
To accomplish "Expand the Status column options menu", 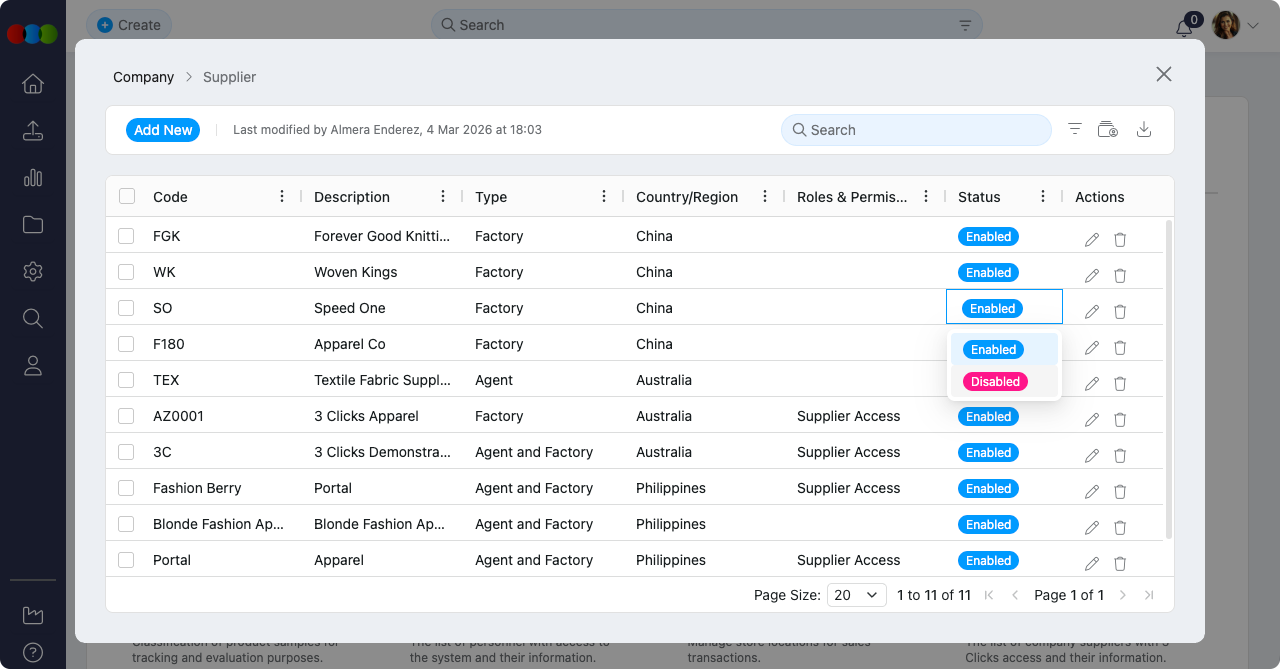I will tap(1043, 197).
